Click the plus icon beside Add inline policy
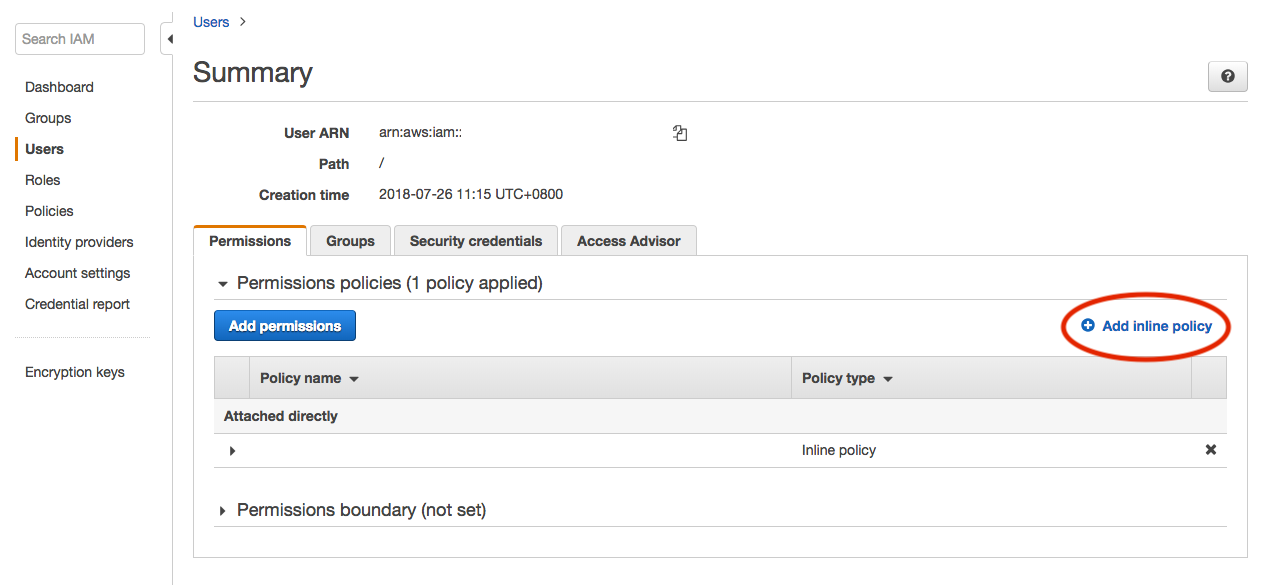 point(1088,326)
